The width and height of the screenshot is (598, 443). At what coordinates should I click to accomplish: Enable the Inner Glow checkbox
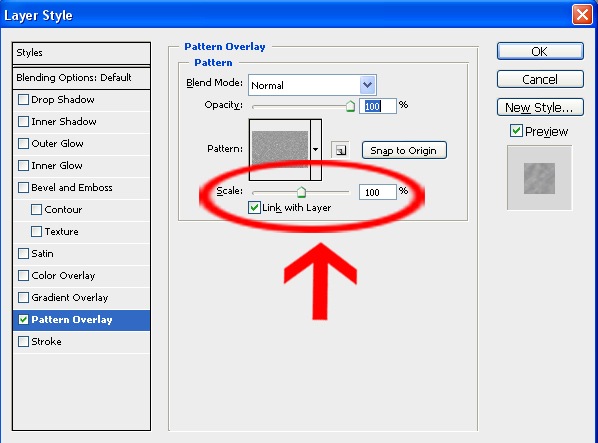pyautogui.click(x=24, y=165)
